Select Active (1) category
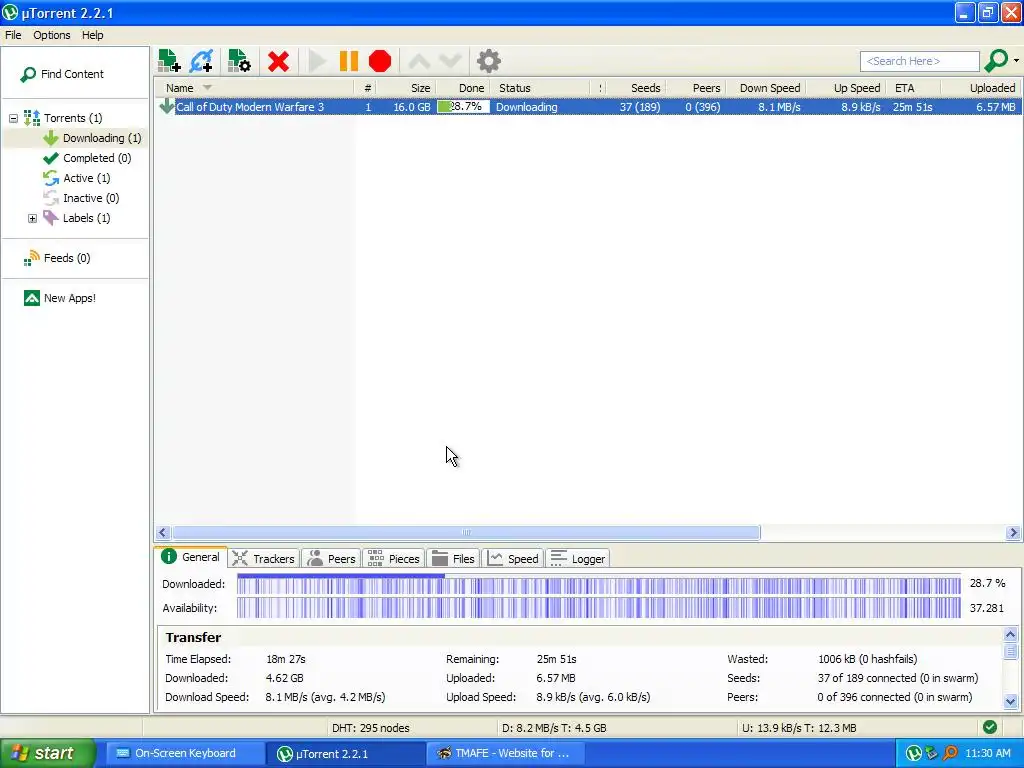Viewport: 1024px width, 768px height. 77,178
